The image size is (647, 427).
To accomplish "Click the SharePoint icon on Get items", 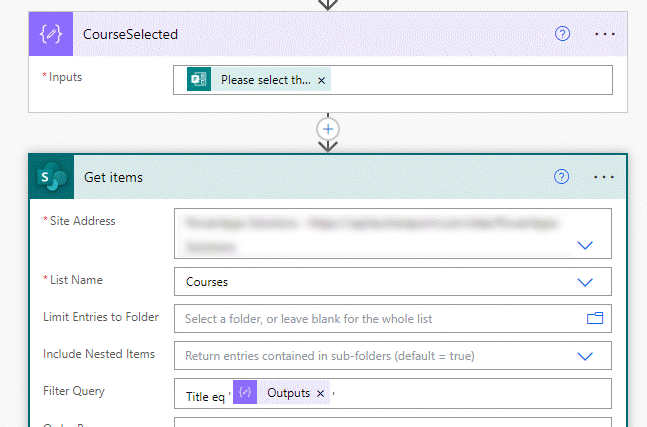I will [52, 177].
